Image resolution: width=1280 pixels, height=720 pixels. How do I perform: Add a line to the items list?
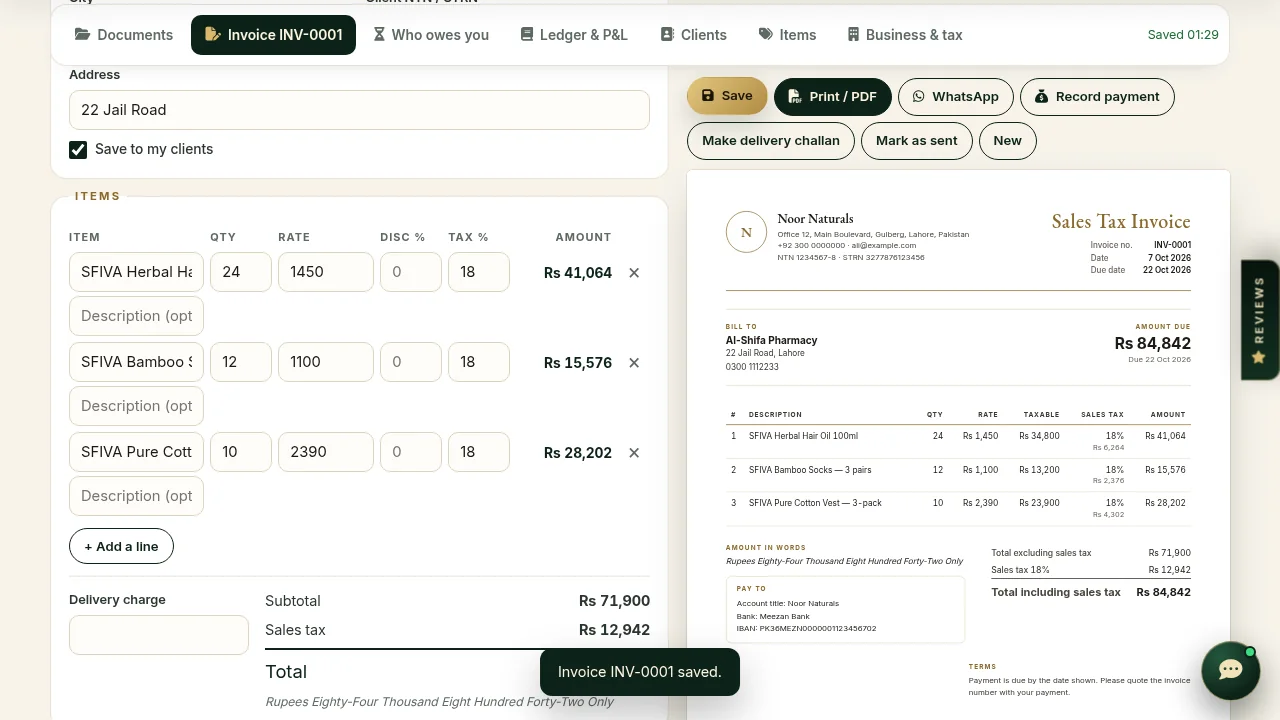pos(121,546)
